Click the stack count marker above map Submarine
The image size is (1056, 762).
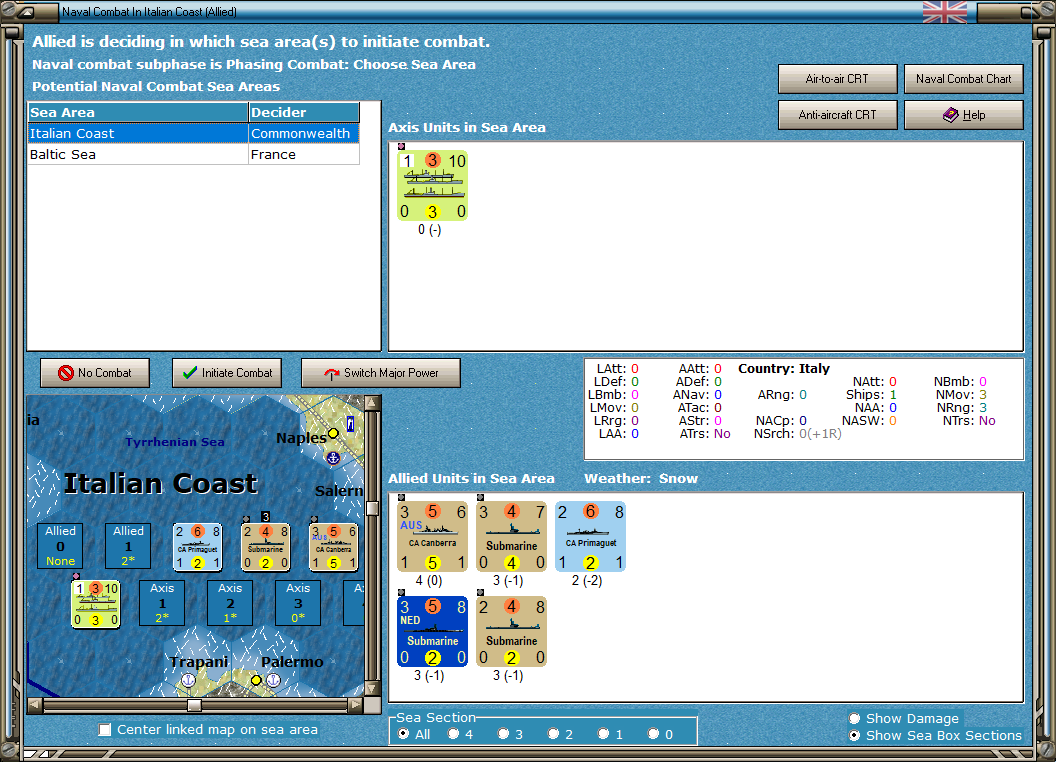[x=265, y=517]
